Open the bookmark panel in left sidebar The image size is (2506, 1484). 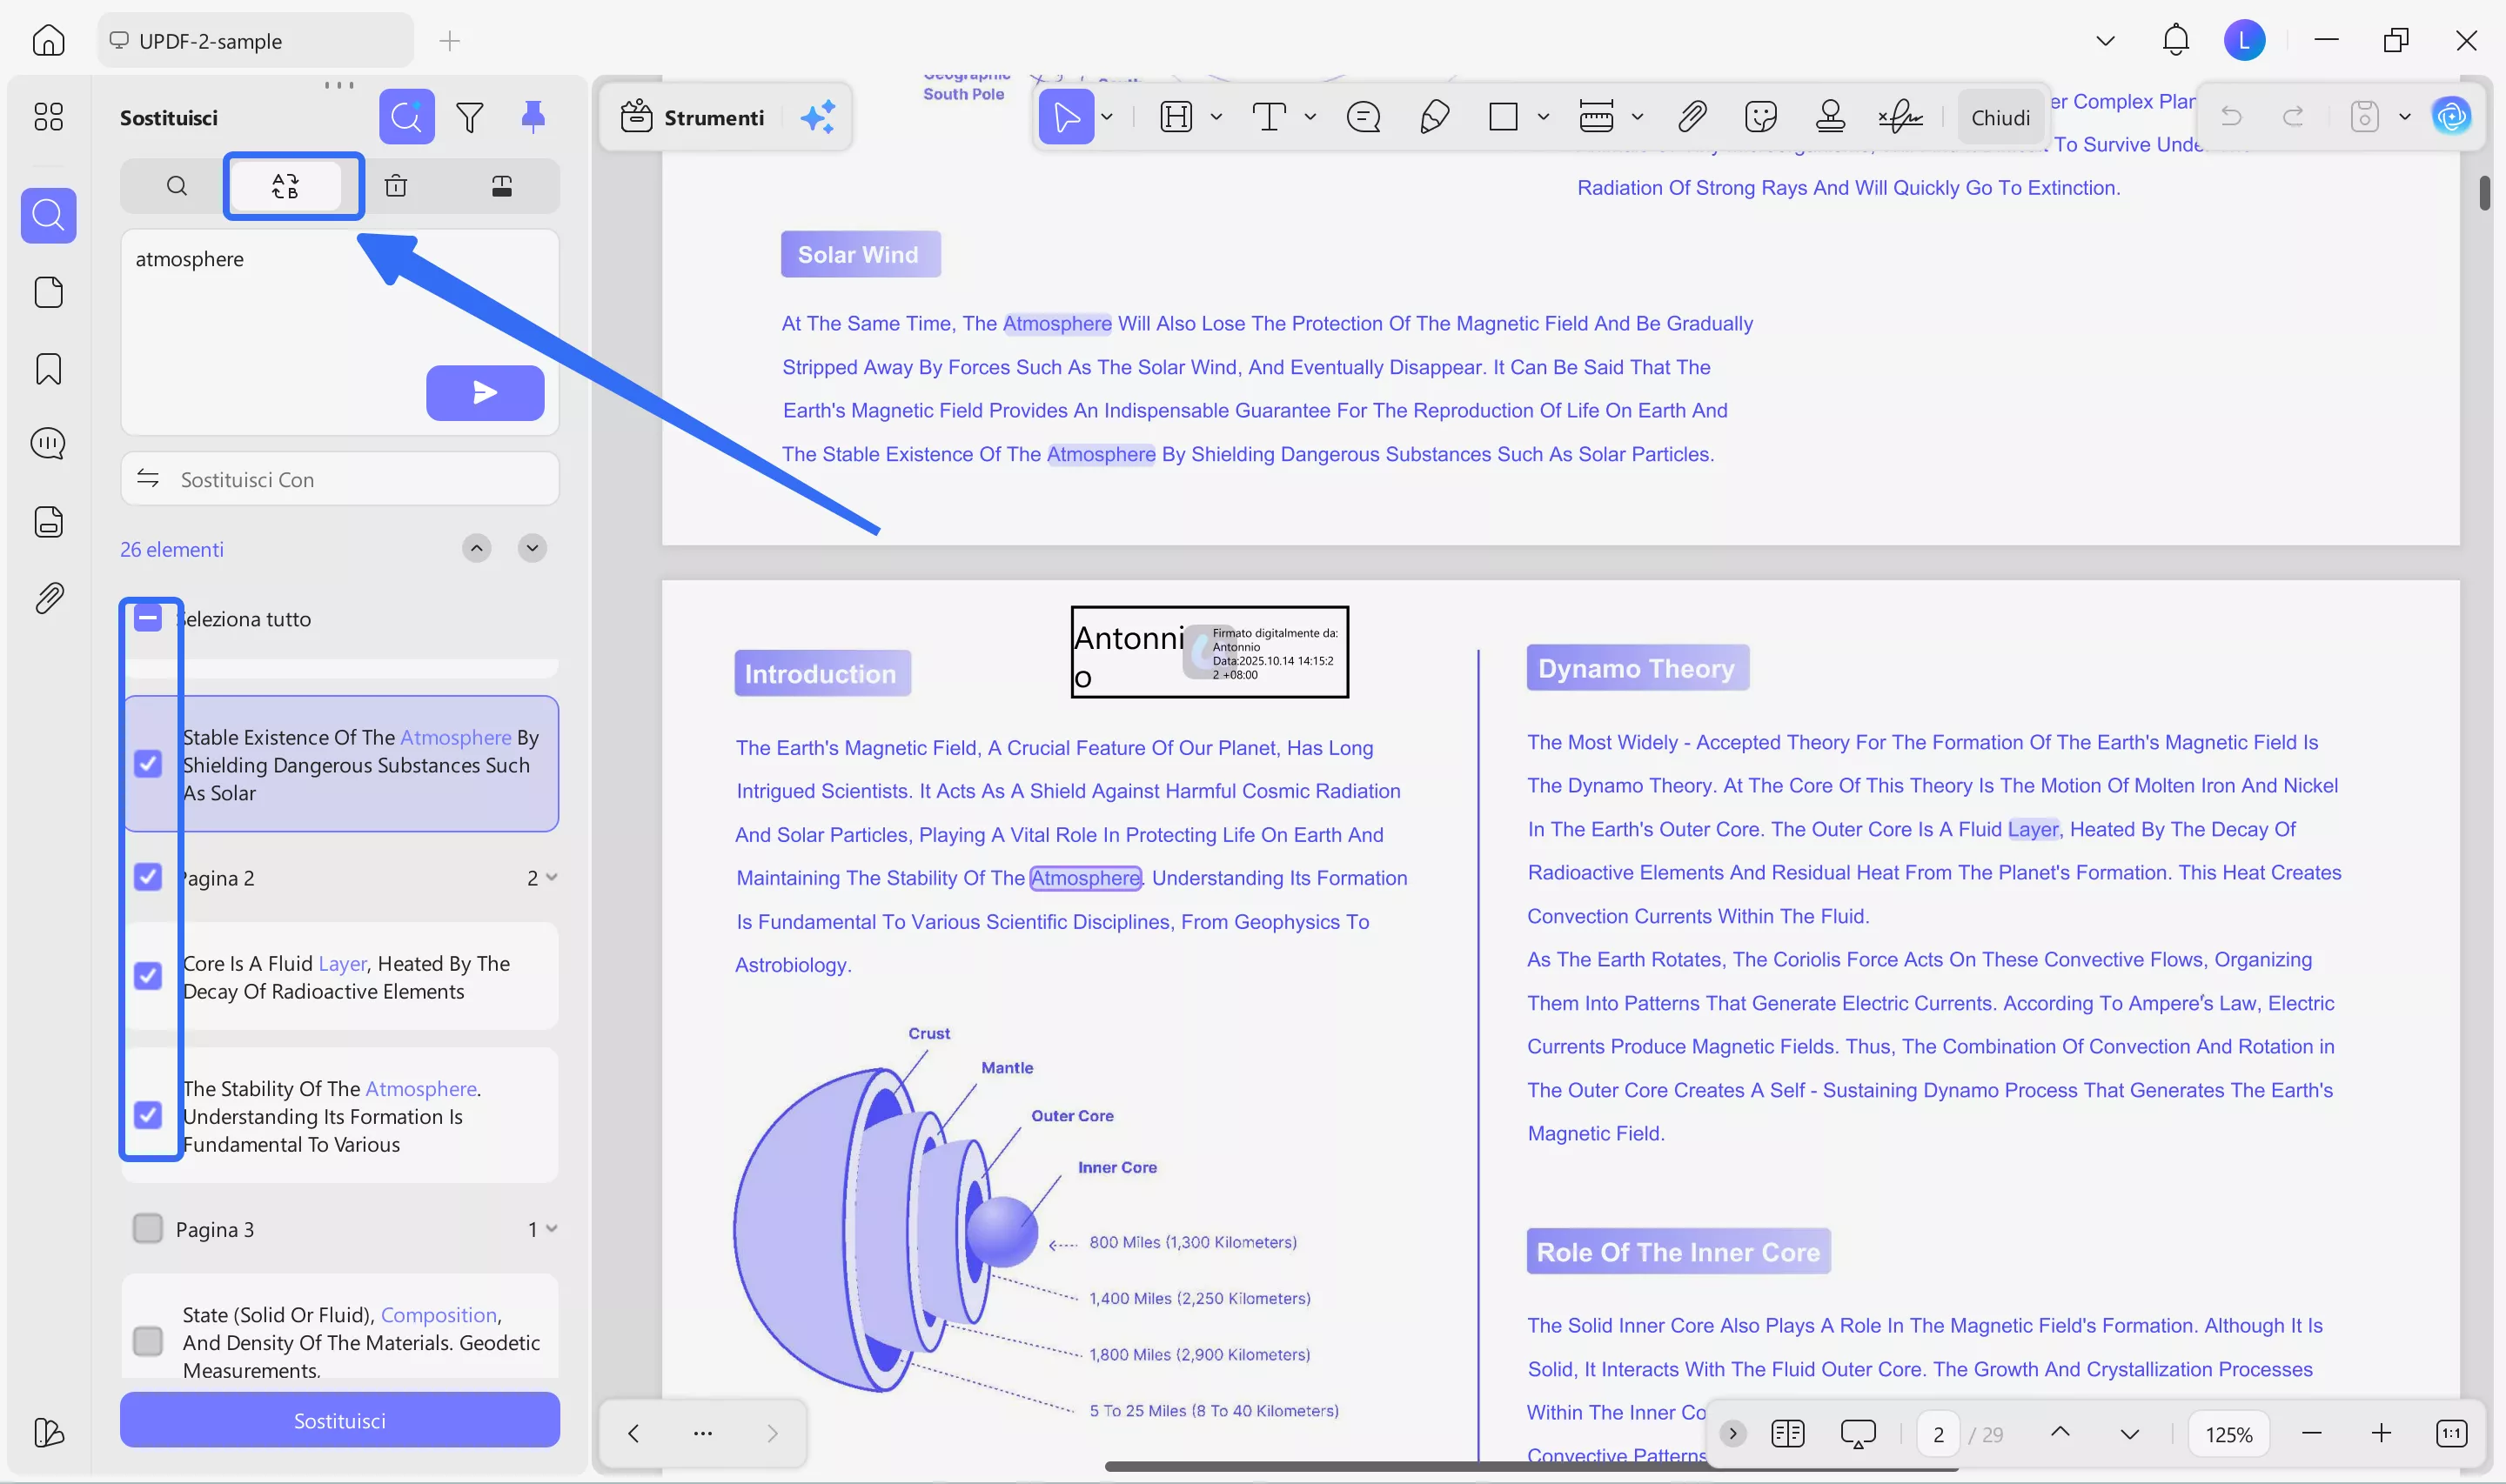tap(48, 369)
